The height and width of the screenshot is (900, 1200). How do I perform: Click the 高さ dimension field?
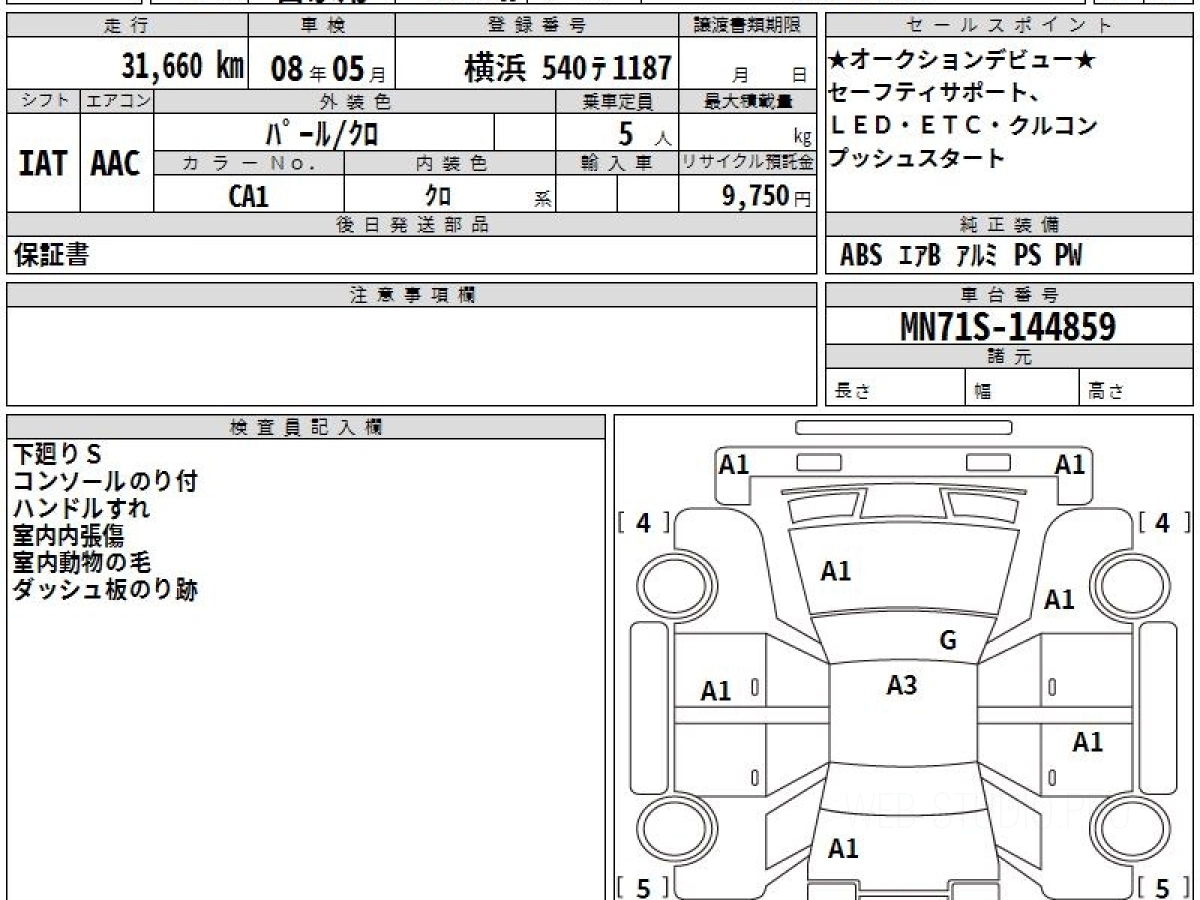1136,389
